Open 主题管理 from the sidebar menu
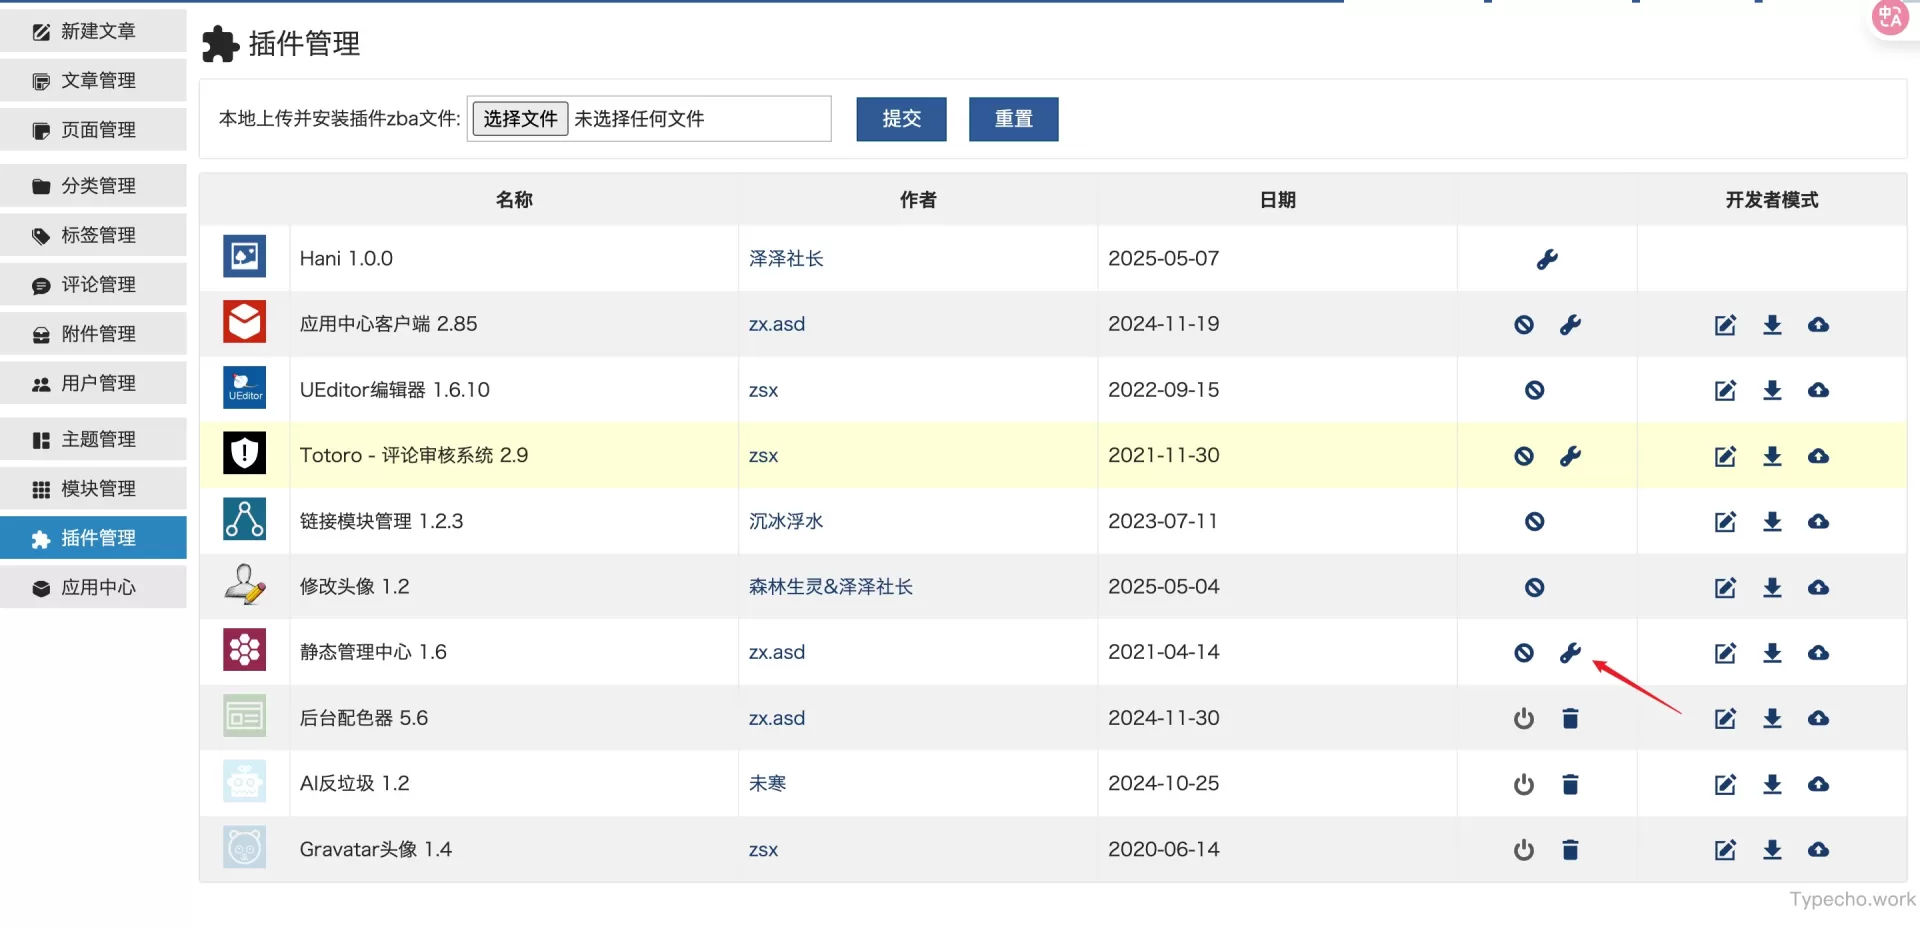Image resolution: width=1920 pixels, height=927 pixels. (94, 438)
